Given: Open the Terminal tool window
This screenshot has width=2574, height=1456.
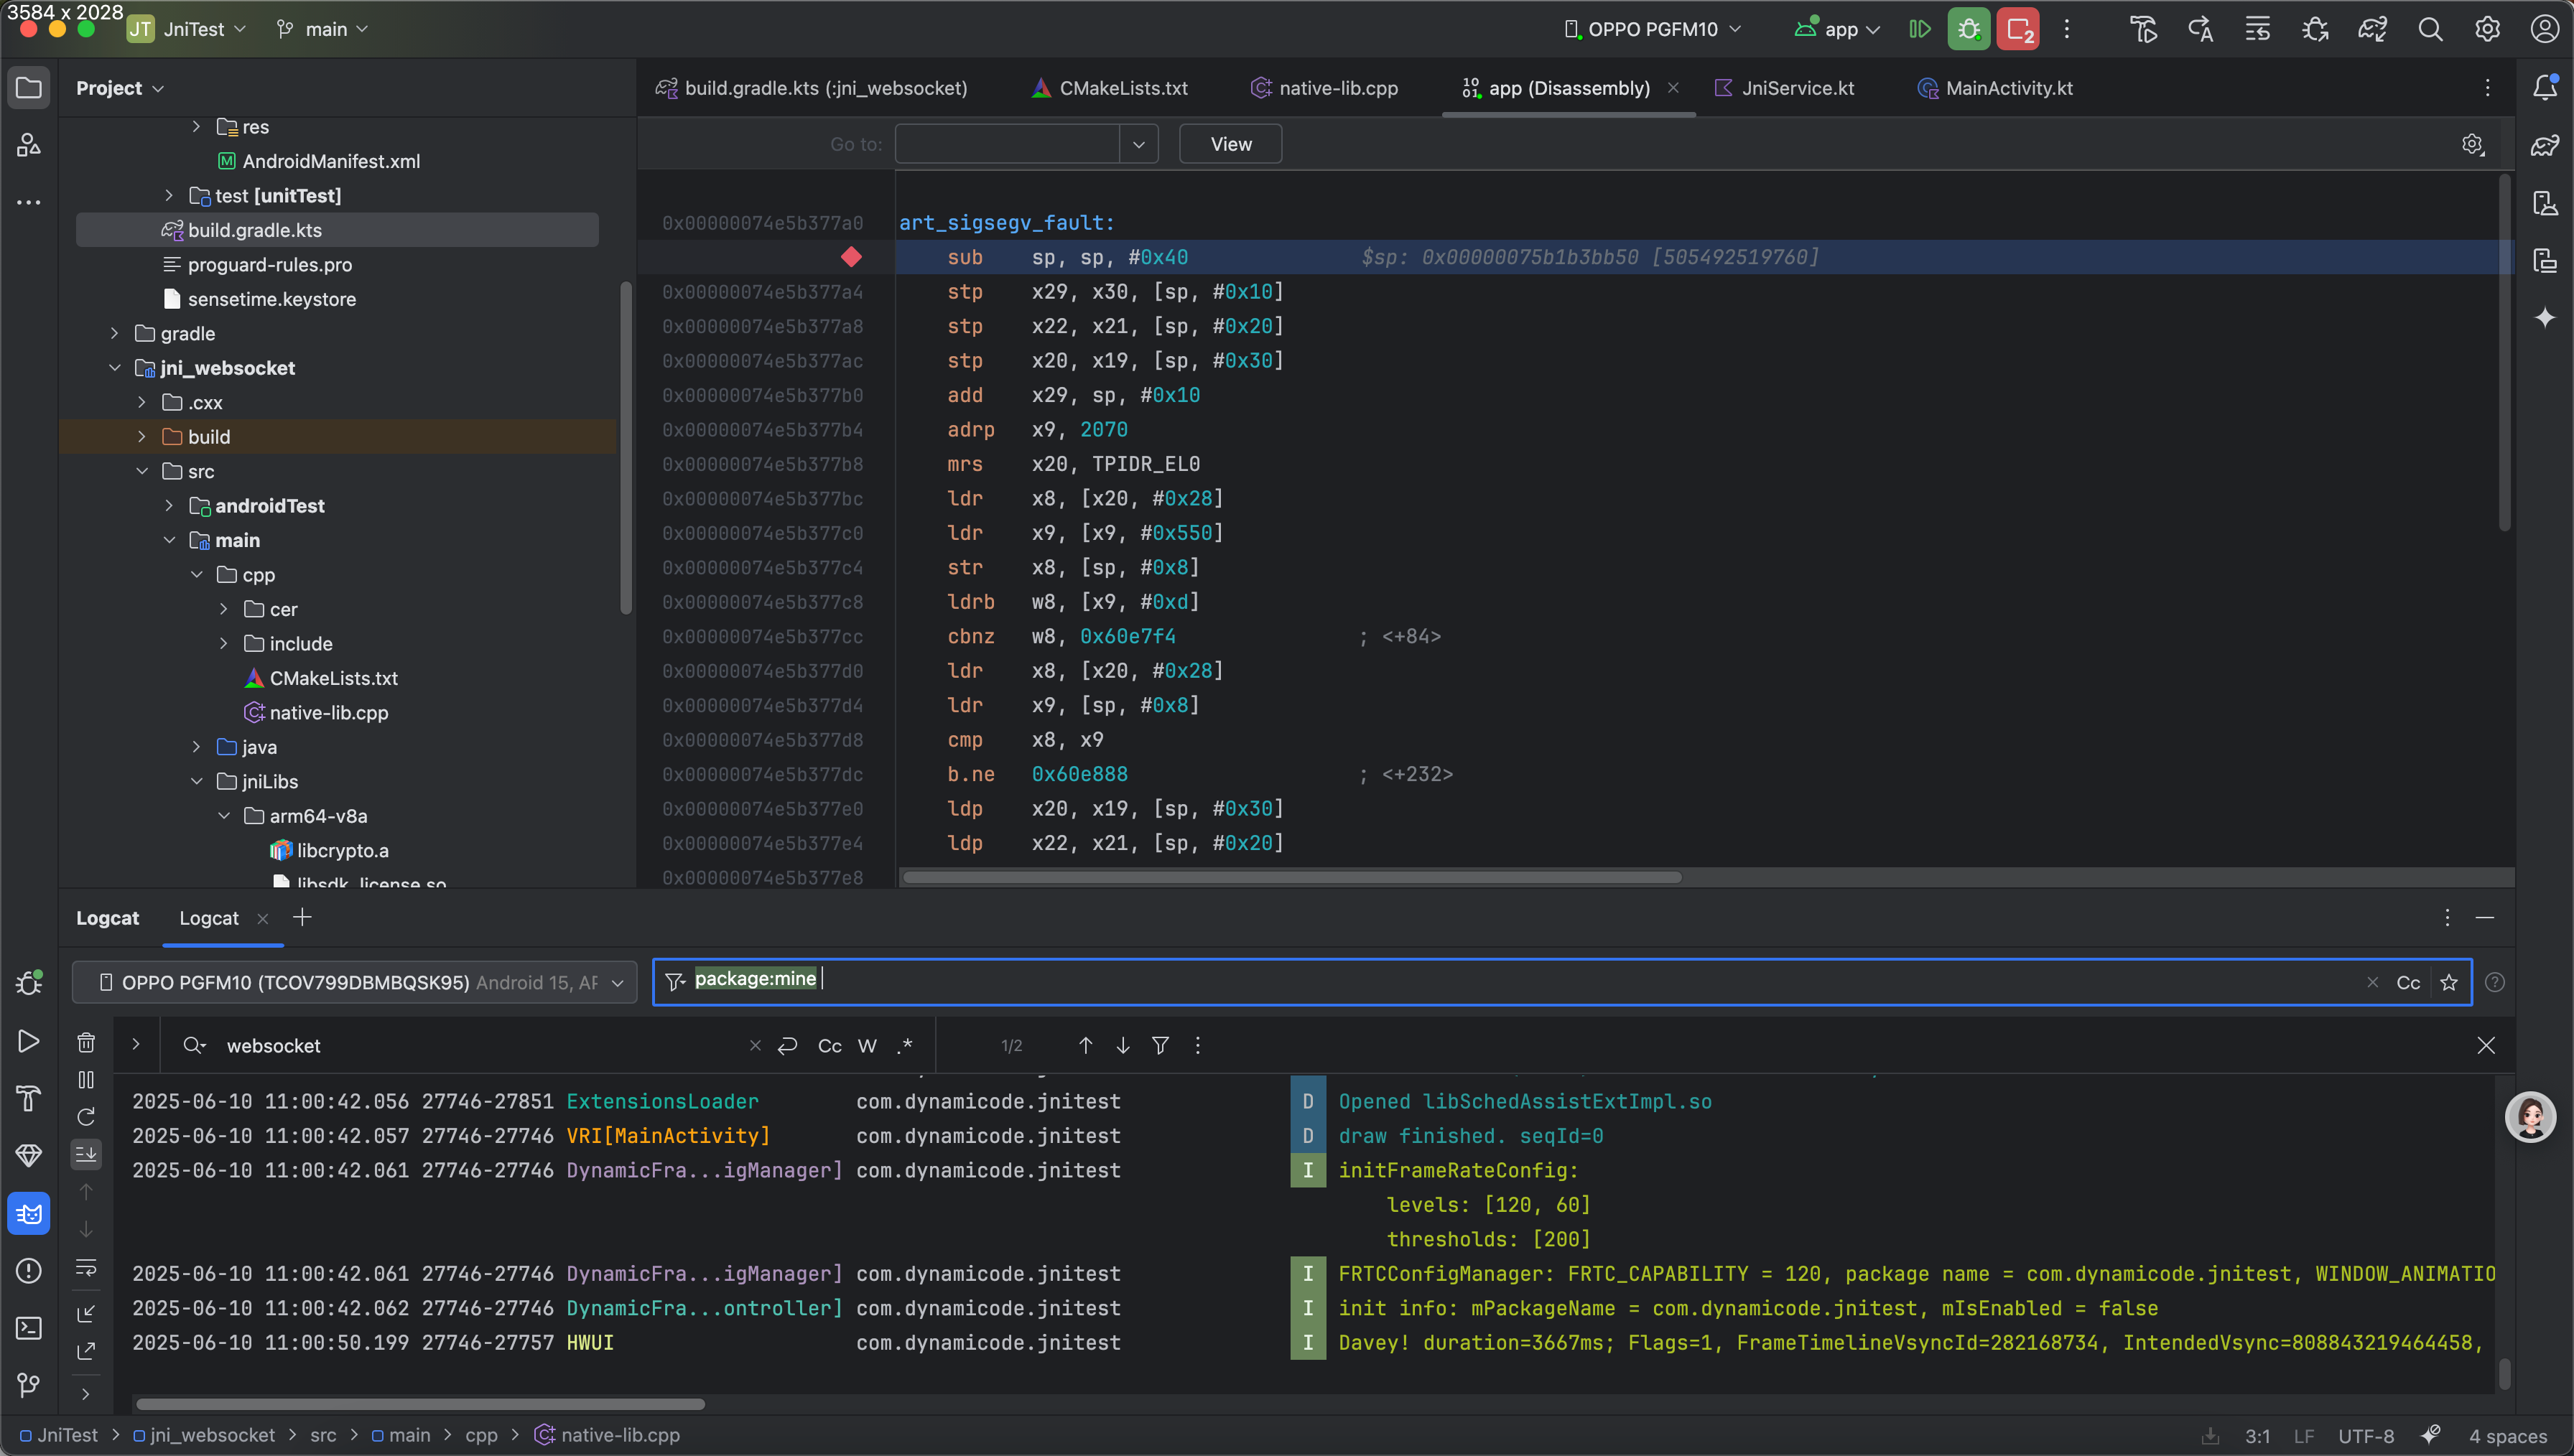Looking at the screenshot, I should pos(29,1328).
